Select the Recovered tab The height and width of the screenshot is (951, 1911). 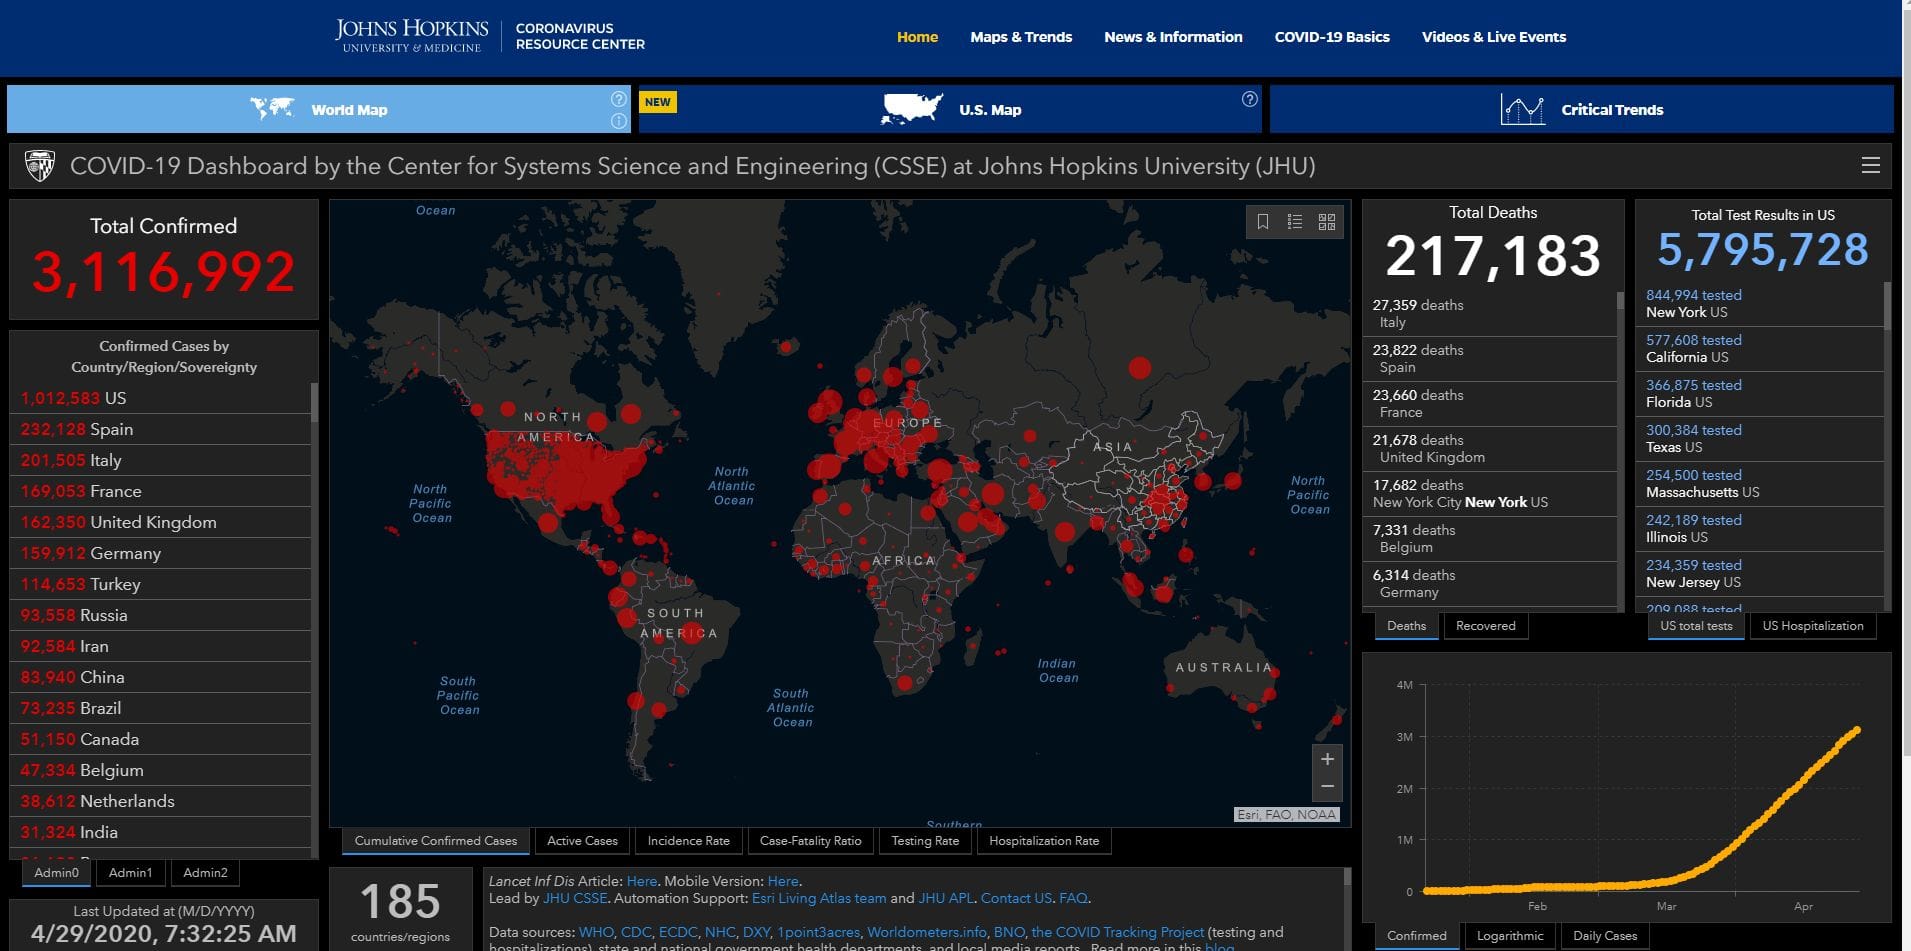[x=1486, y=626]
